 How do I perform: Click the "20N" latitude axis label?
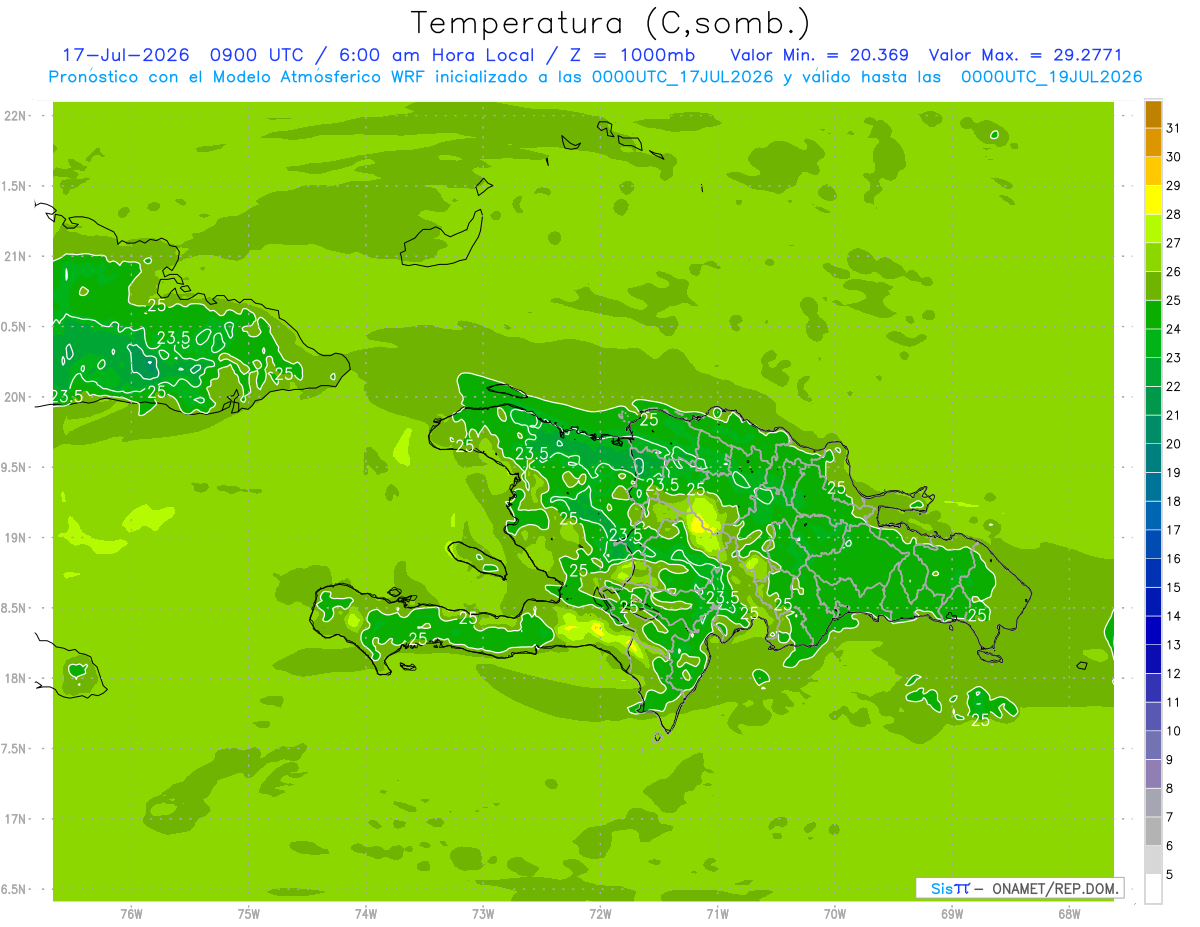point(15,397)
